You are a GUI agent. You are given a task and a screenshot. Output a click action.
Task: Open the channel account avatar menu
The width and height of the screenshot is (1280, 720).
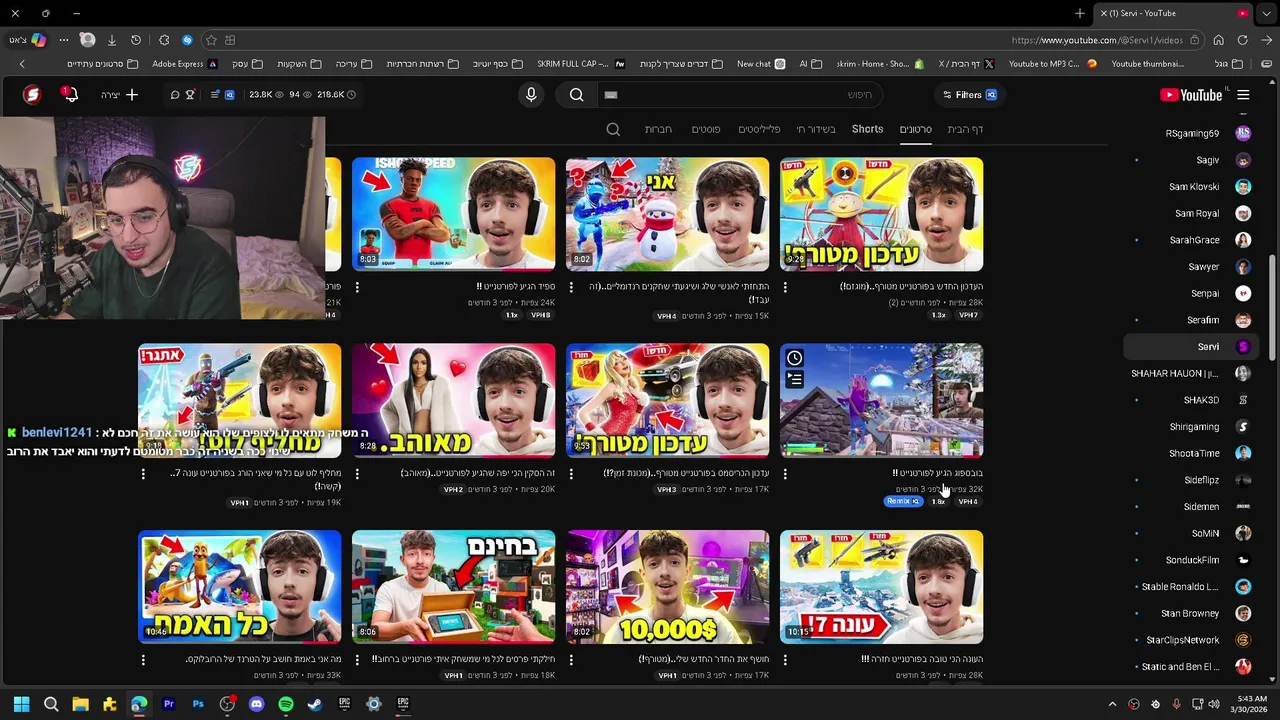tap(32, 95)
